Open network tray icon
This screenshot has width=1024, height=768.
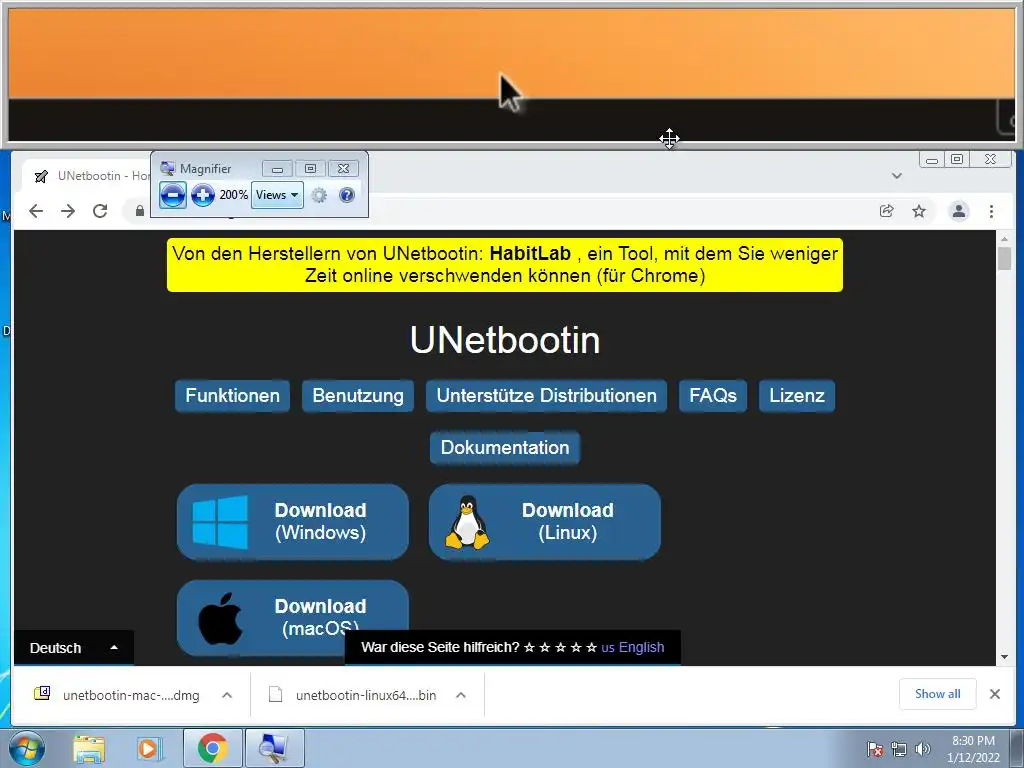coord(899,749)
